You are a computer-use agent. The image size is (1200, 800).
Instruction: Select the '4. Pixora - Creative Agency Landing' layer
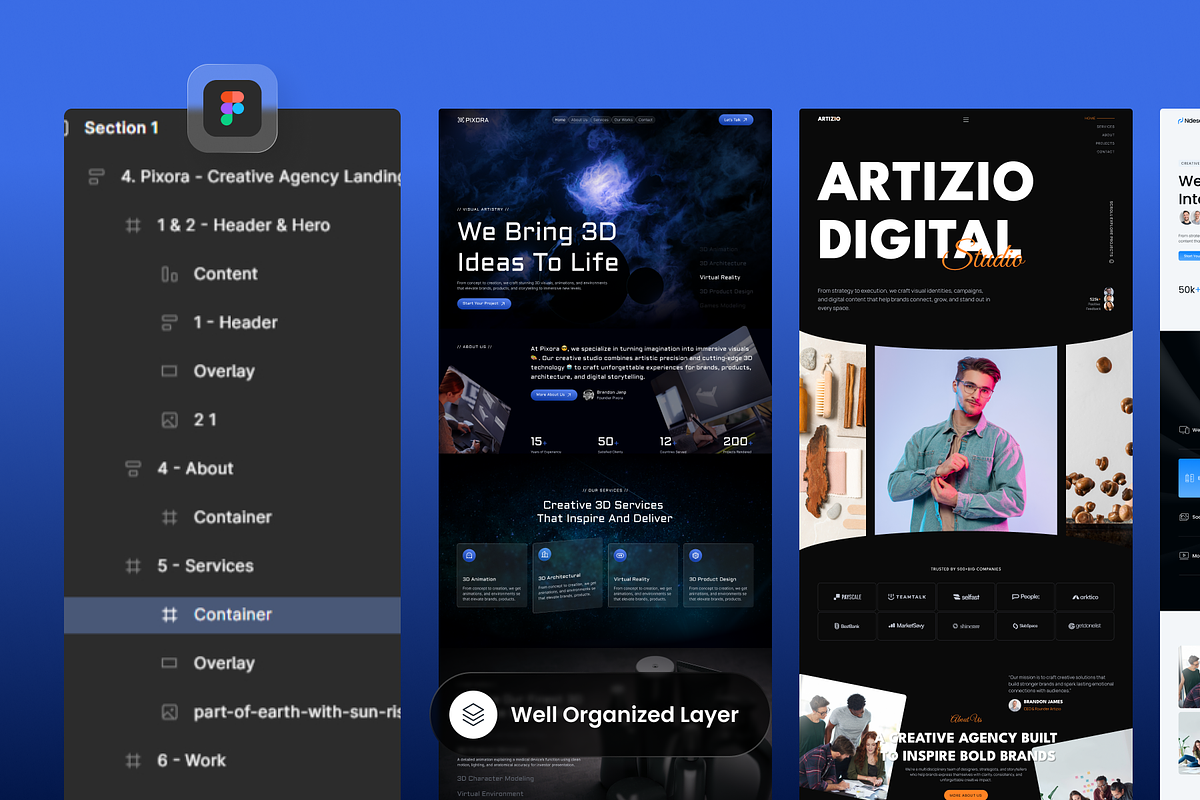click(232, 177)
